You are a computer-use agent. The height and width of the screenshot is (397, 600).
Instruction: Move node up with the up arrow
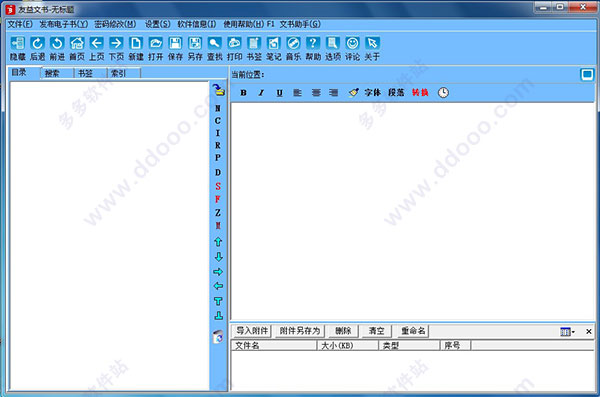click(x=218, y=242)
